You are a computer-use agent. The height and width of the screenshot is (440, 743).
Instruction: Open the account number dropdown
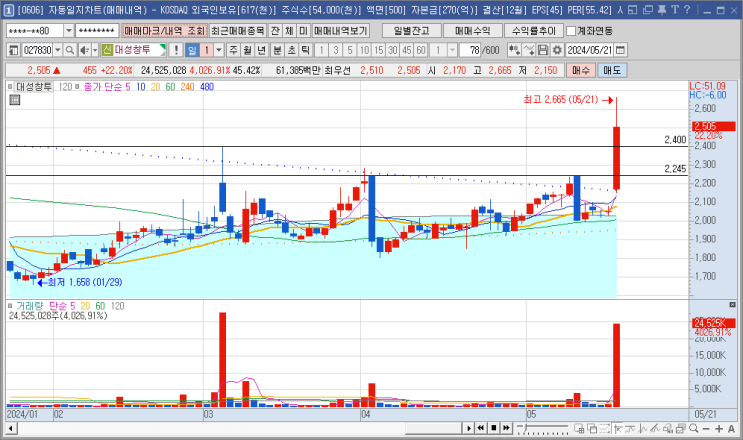(x=69, y=31)
